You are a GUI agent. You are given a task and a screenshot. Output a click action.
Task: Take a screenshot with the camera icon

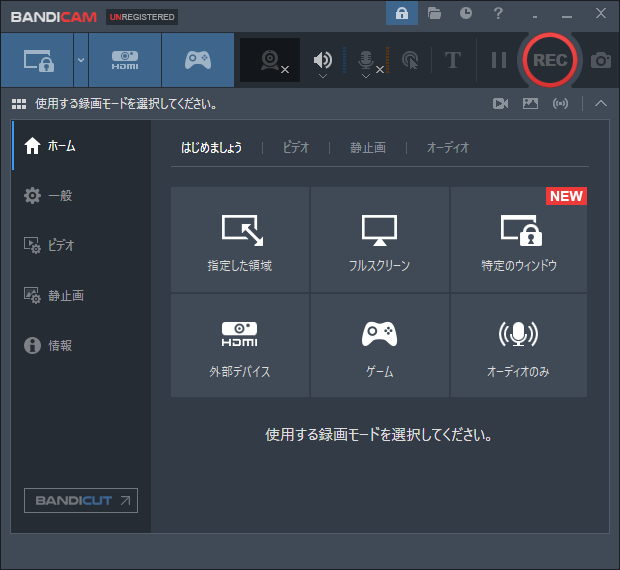pos(601,60)
